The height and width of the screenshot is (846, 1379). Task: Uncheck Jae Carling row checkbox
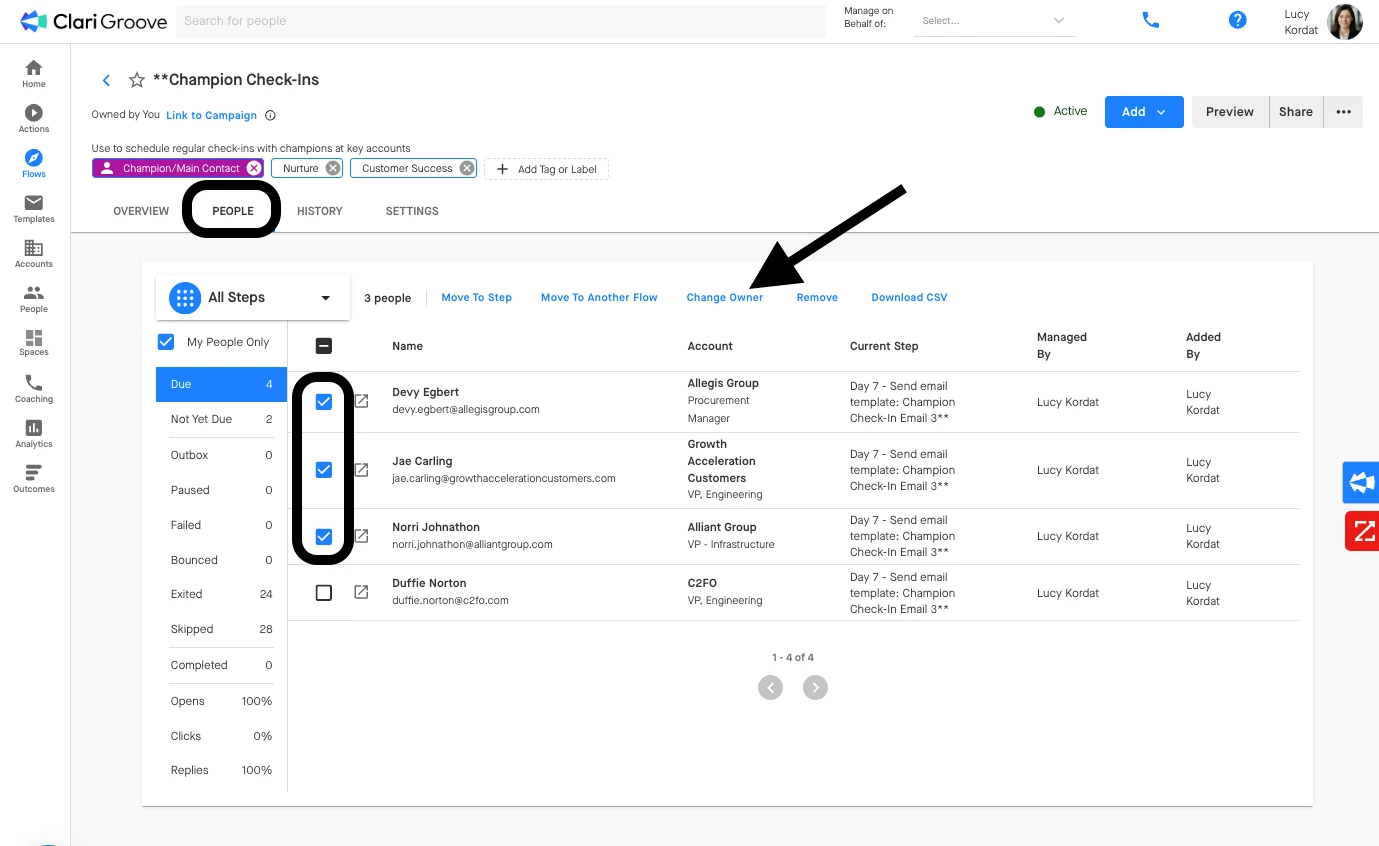pos(324,469)
